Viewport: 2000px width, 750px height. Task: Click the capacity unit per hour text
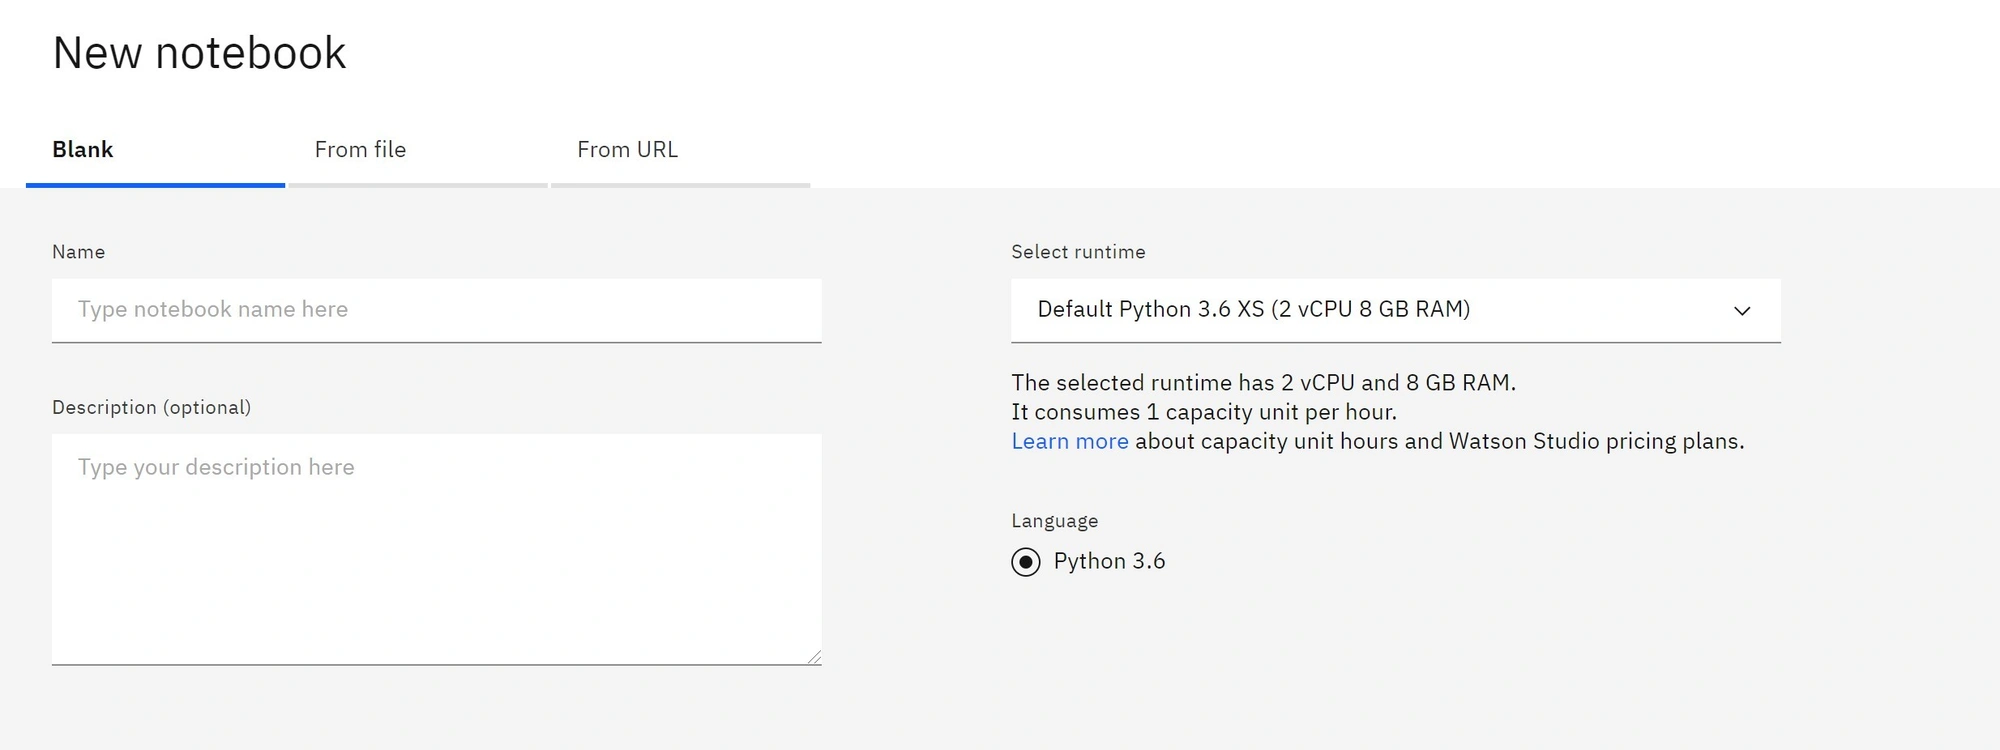(x=1204, y=412)
